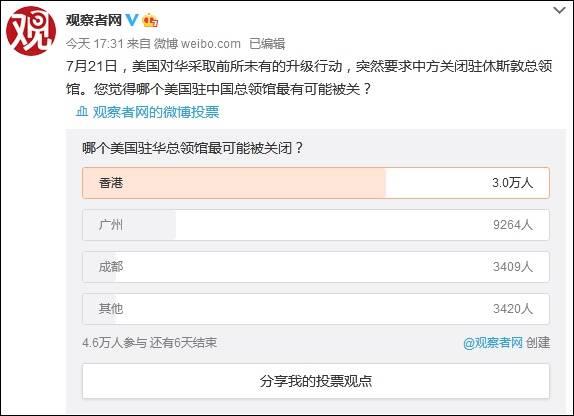
Task: Click the 3.0万人 vote count on 香港
Action: click(512, 182)
